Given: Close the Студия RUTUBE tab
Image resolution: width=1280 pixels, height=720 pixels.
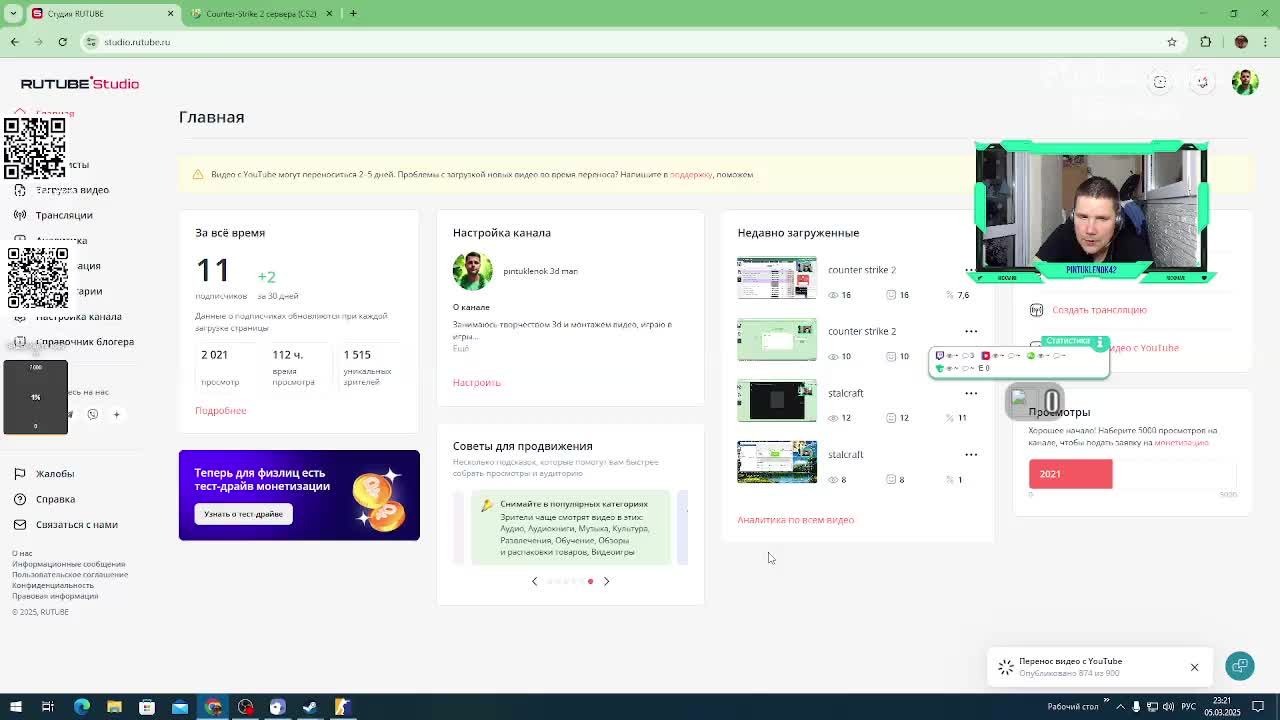Looking at the screenshot, I should coord(170,13).
